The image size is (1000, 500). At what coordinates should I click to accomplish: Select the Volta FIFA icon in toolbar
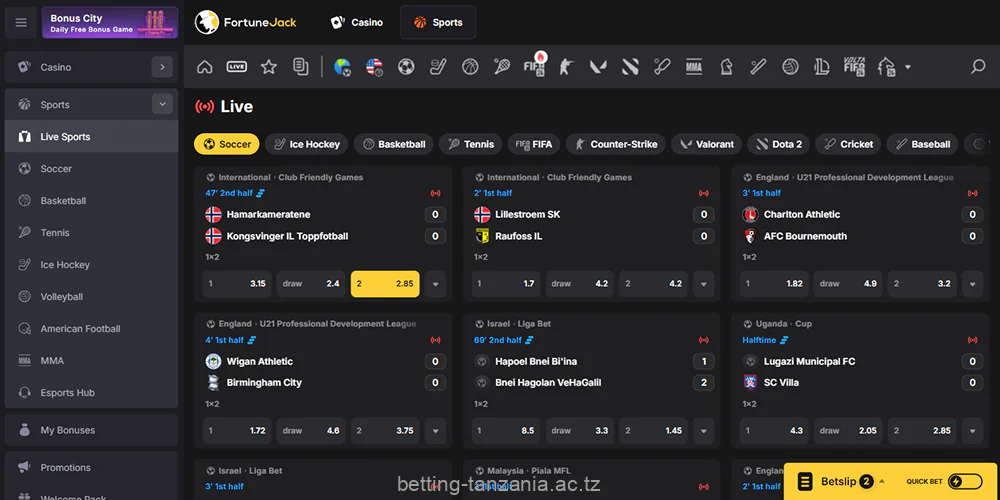click(854, 66)
